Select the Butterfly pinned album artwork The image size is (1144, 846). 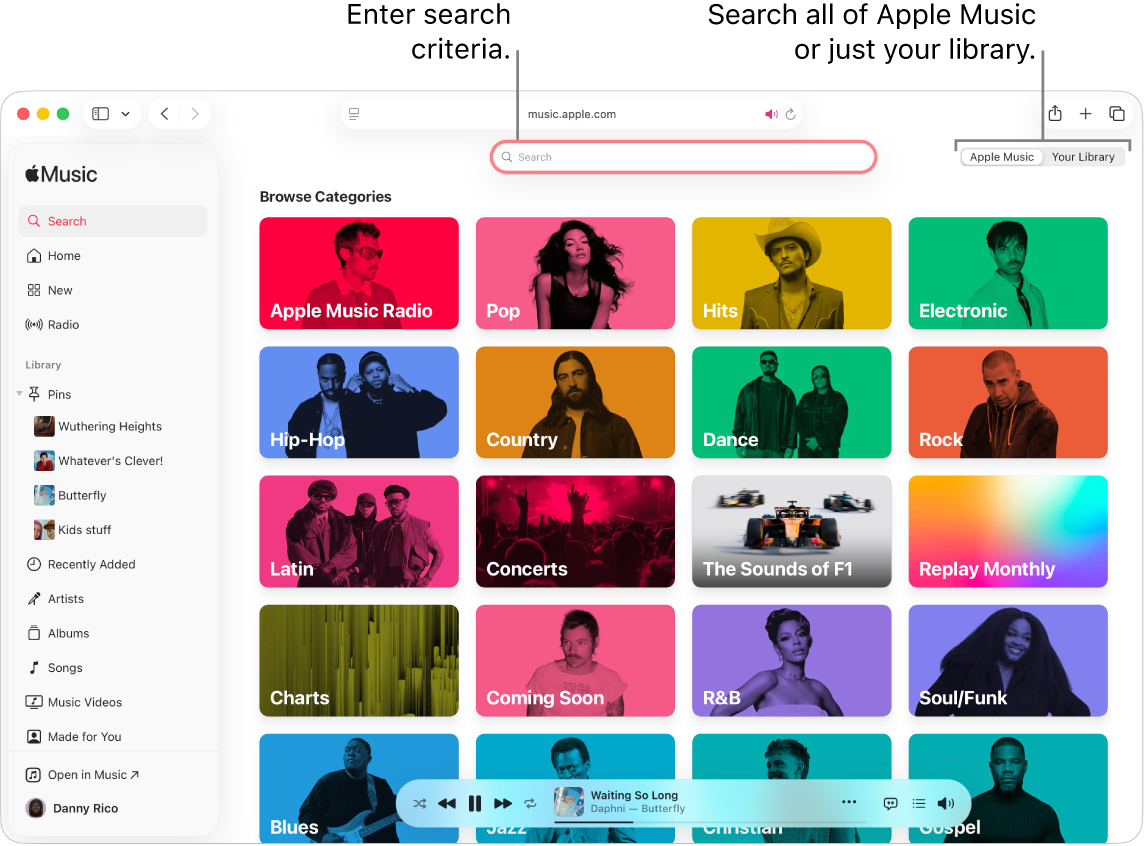(x=44, y=495)
